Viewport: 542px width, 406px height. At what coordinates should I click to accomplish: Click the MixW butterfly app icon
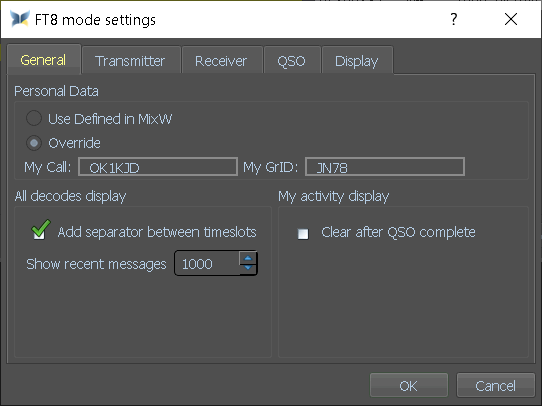pyautogui.click(x=20, y=19)
